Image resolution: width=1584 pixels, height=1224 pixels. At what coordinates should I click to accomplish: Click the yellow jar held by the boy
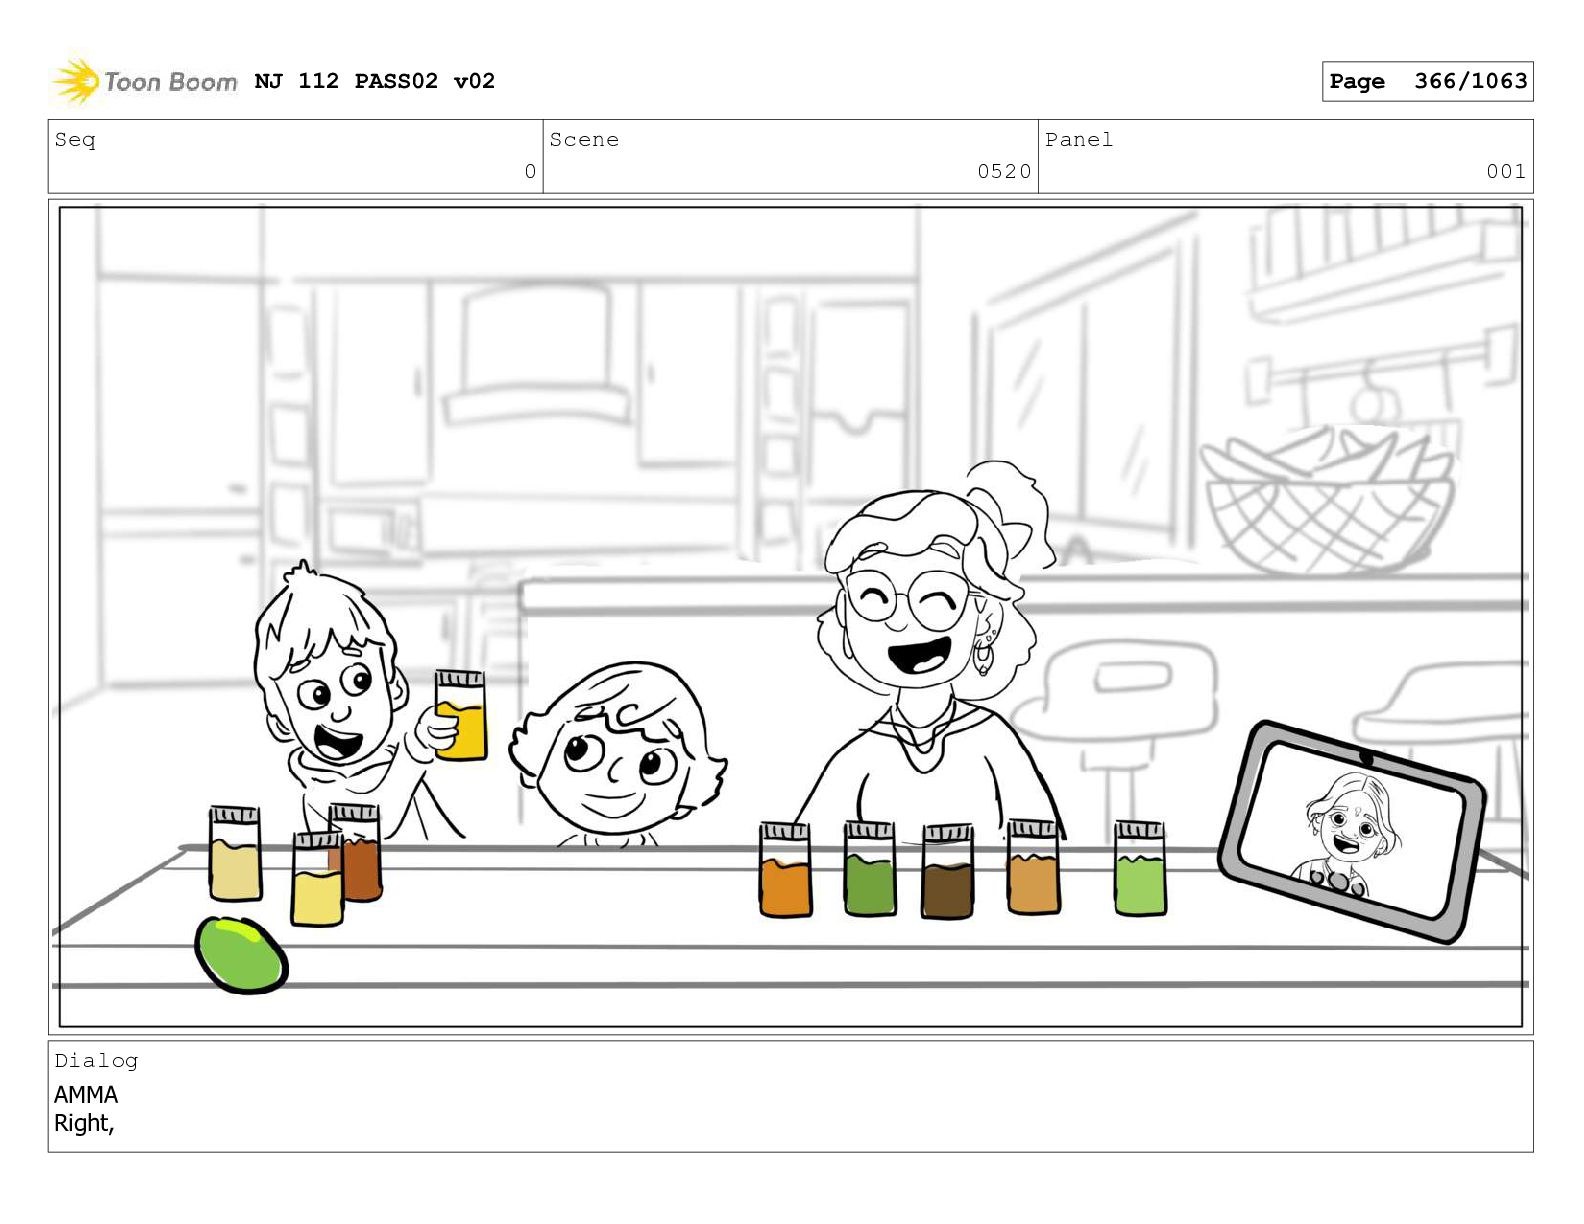460,715
